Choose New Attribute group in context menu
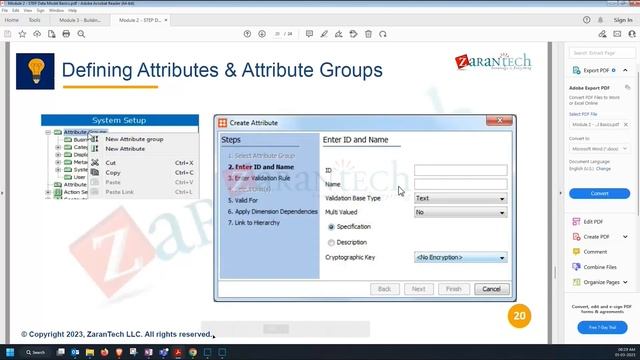The height and width of the screenshot is (360, 640). [x=134, y=139]
